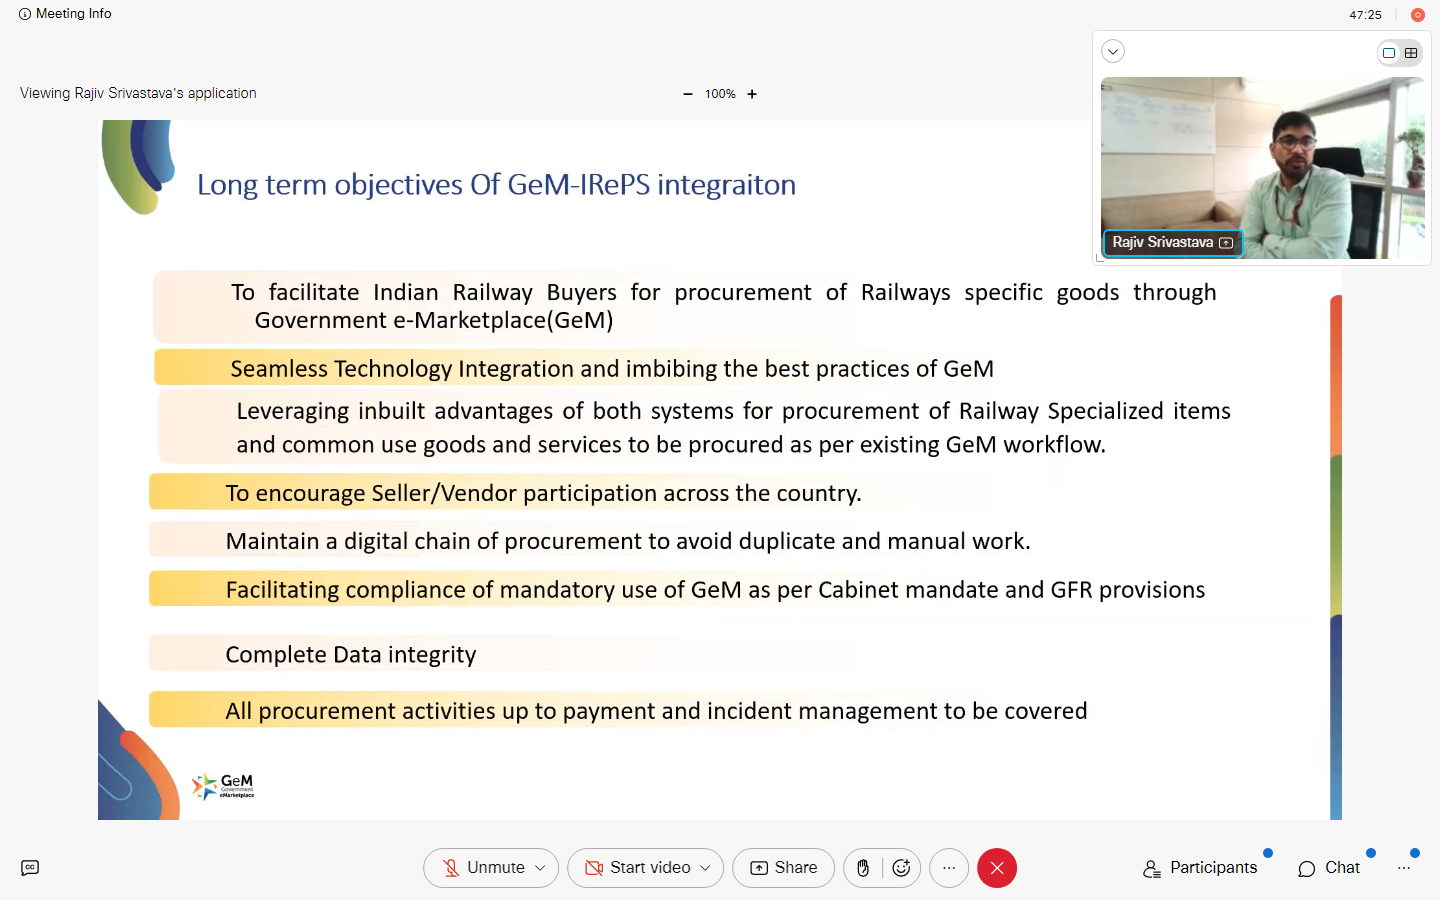Screen dimensions: 1440x900
Task: Open the reactions smiley icon
Action: click(x=901, y=868)
